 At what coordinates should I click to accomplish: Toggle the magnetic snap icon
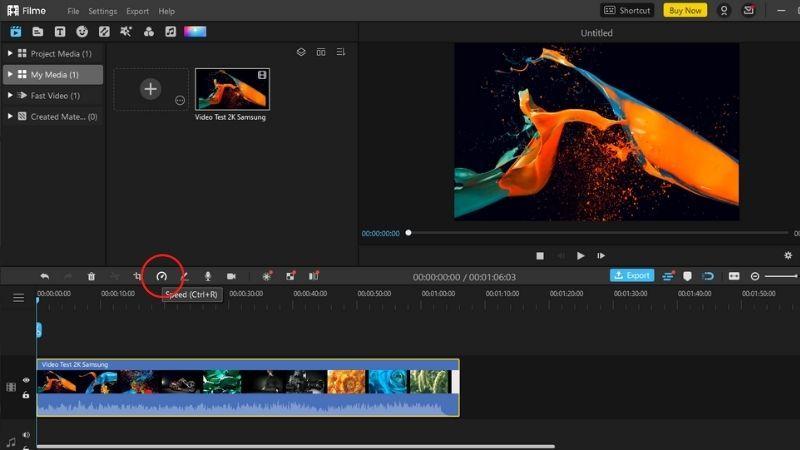pyautogui.click(x=708, y=276)
